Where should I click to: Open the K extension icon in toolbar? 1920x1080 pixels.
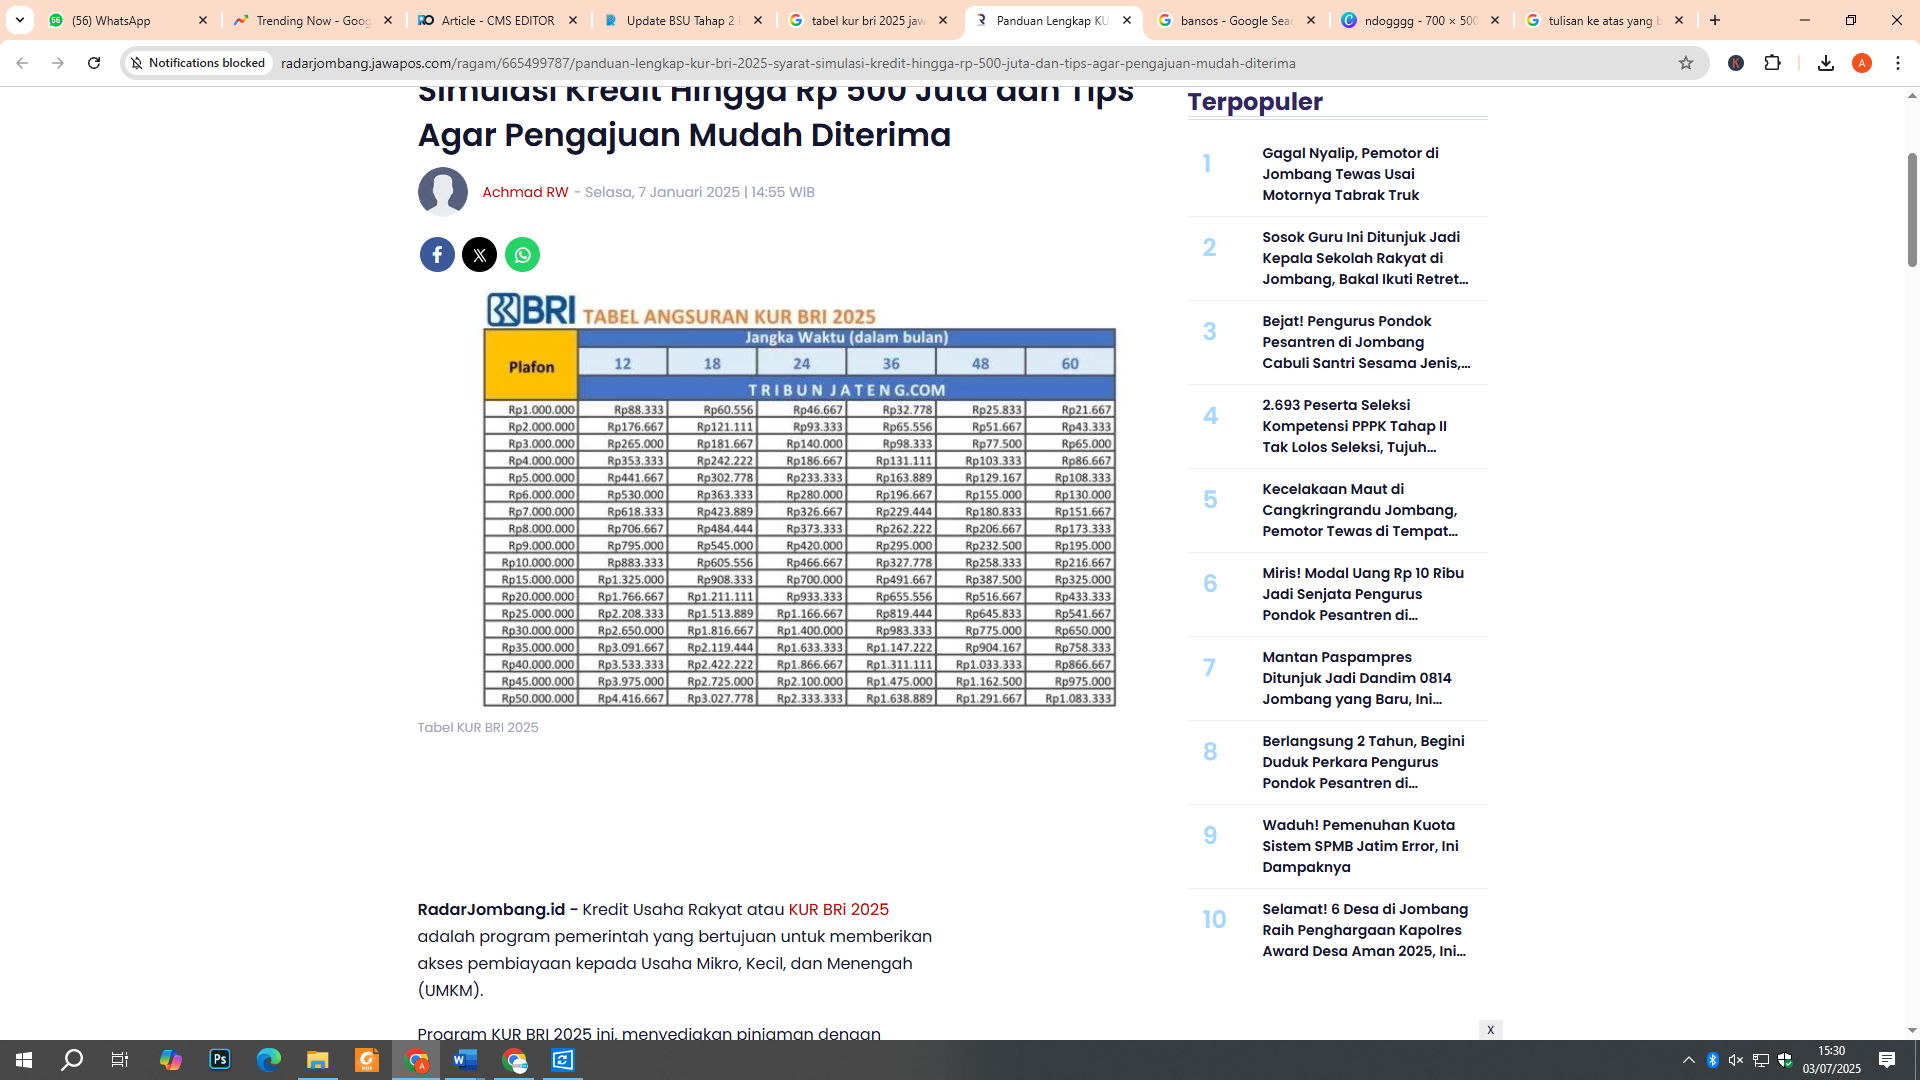(x=1736, y=63)
